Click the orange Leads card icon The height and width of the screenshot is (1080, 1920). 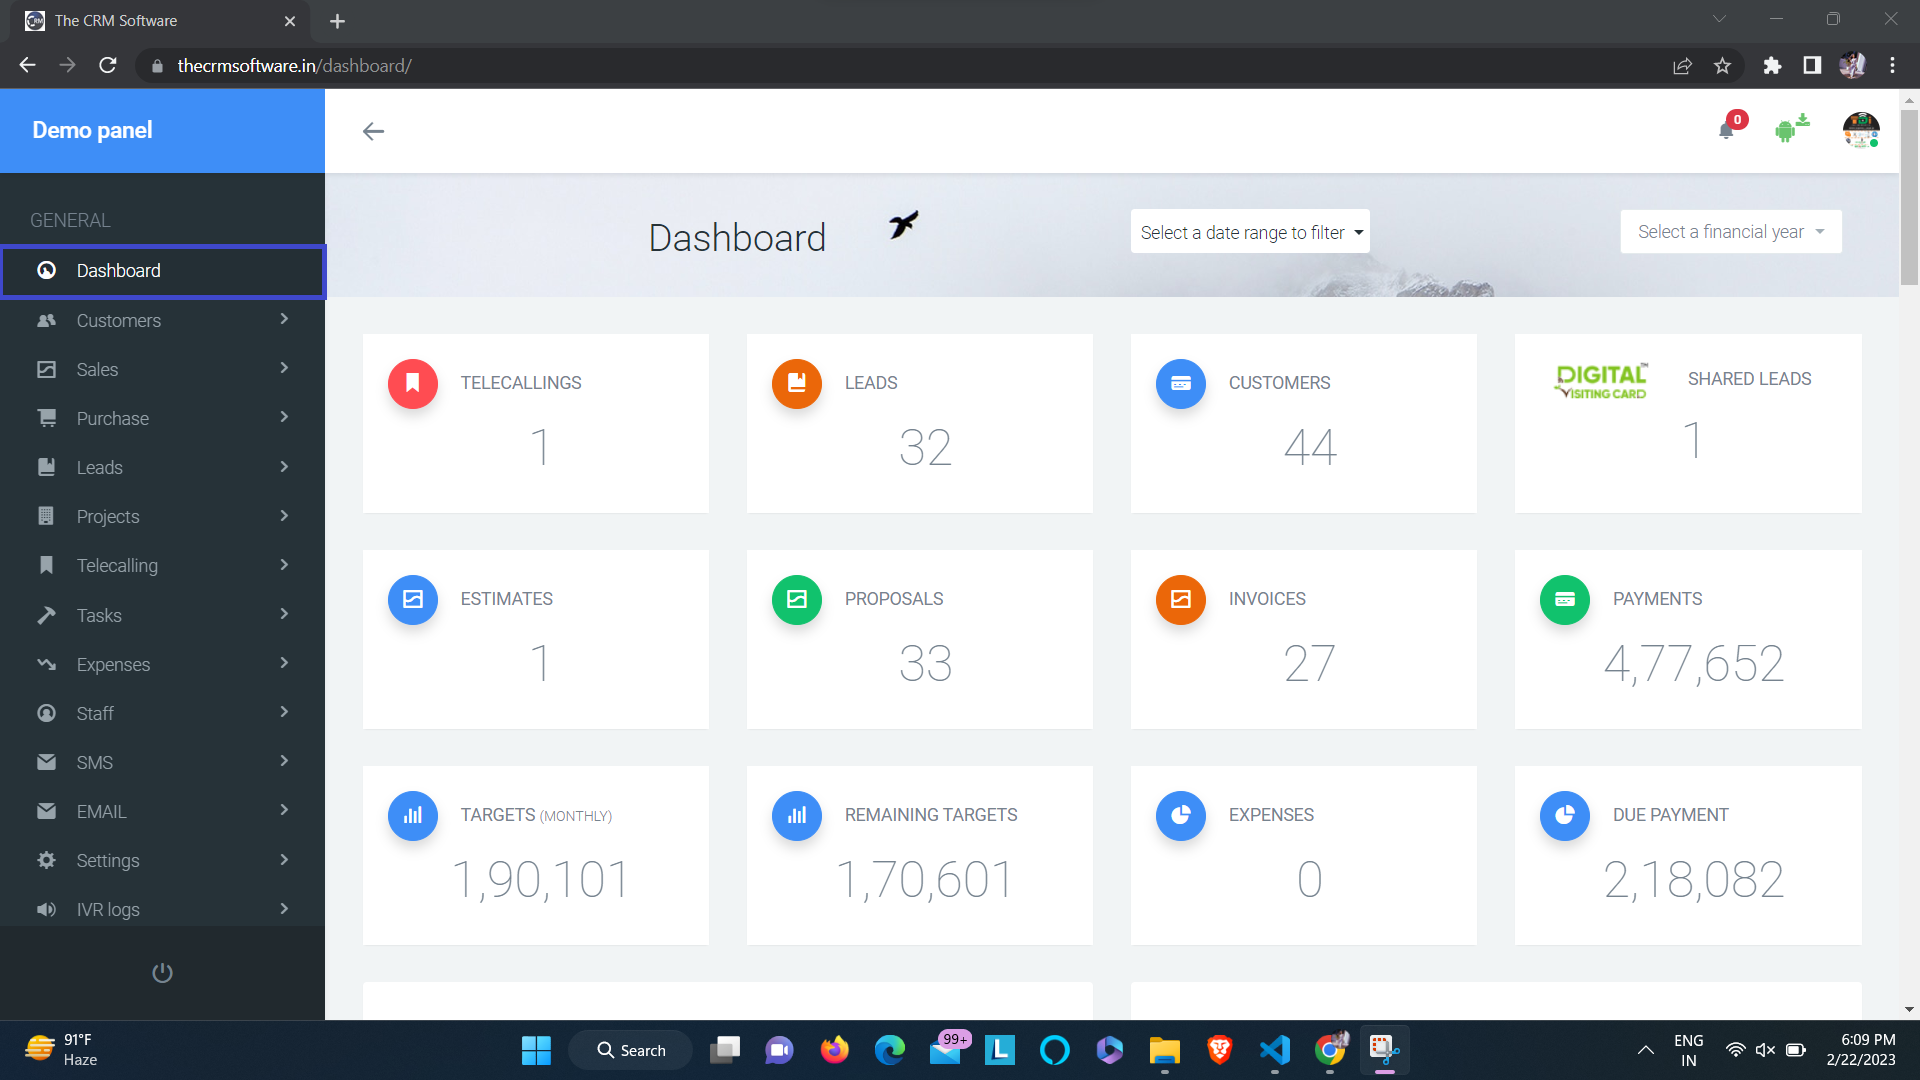click(x=797, y=384)
